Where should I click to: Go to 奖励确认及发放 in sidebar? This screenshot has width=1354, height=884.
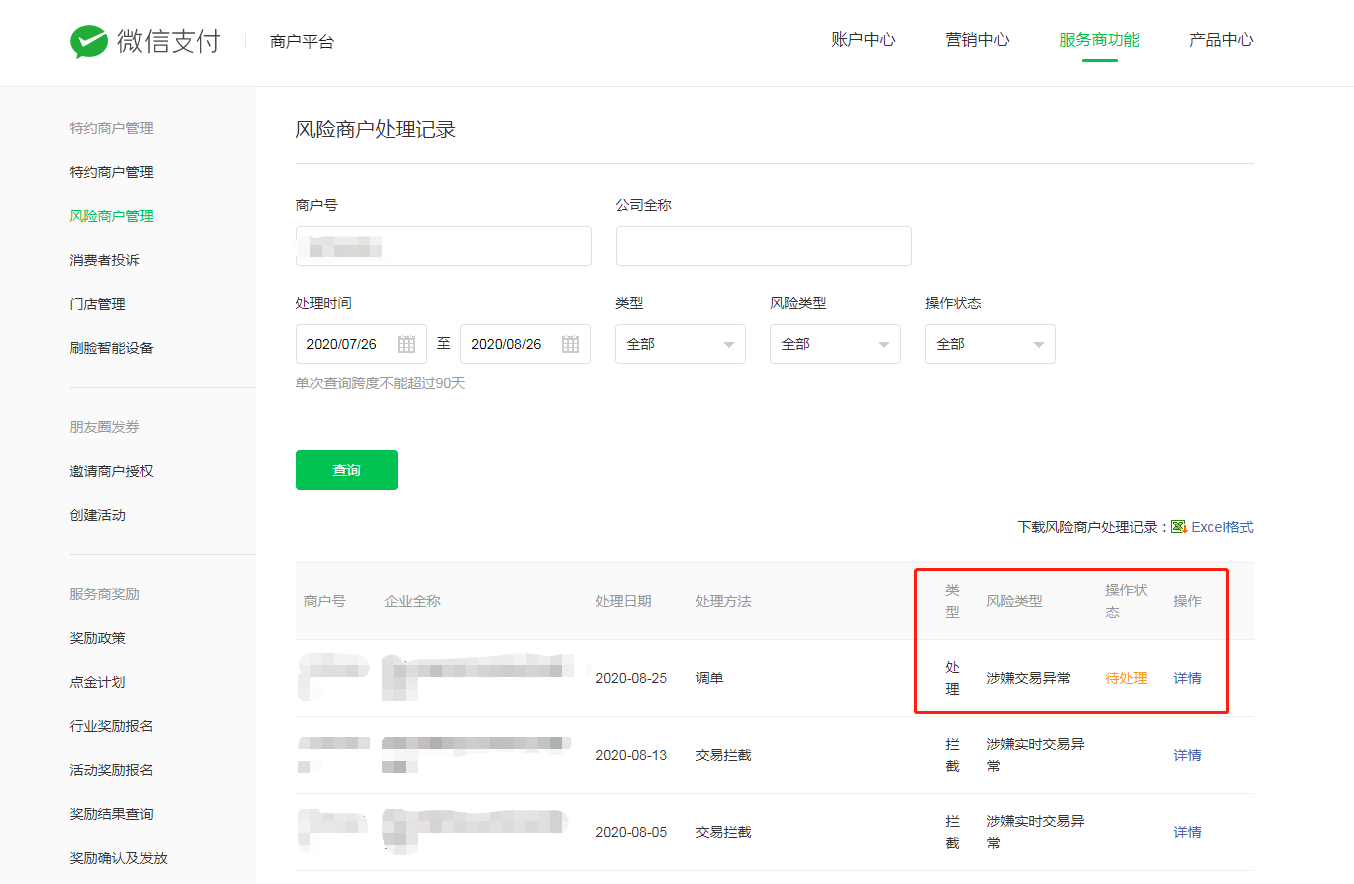click(x=118, y=858)
